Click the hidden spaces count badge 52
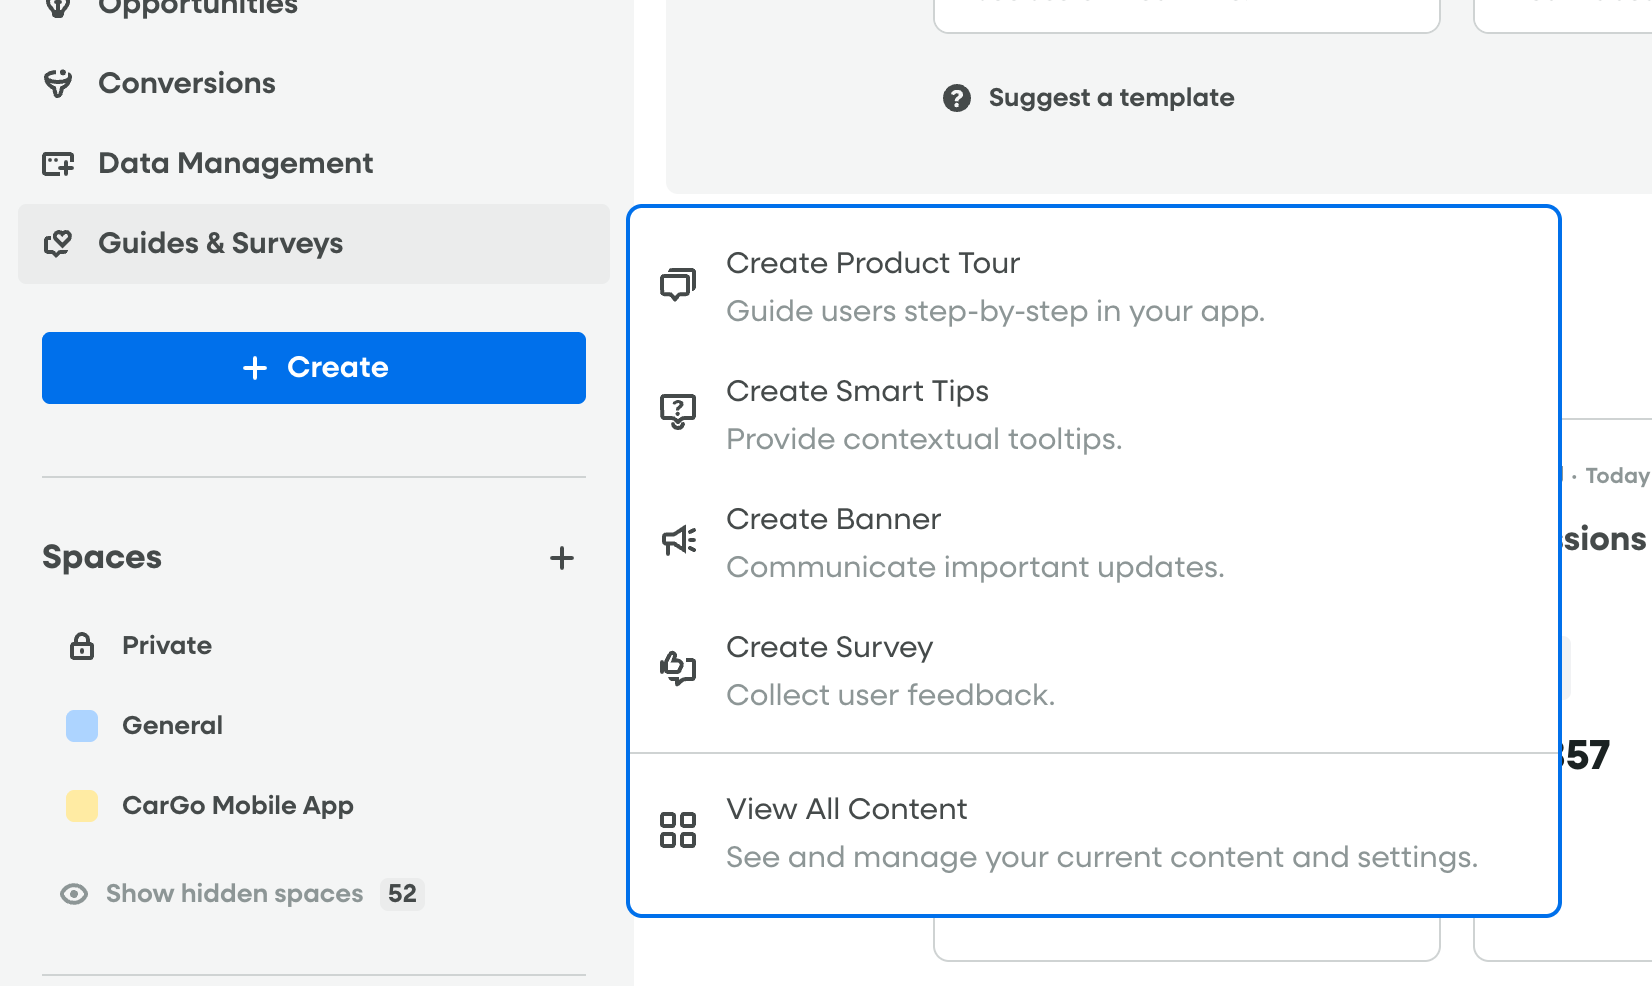Image resolution: width=1652 pixels, height=986 pixels. tap(402, 894)
